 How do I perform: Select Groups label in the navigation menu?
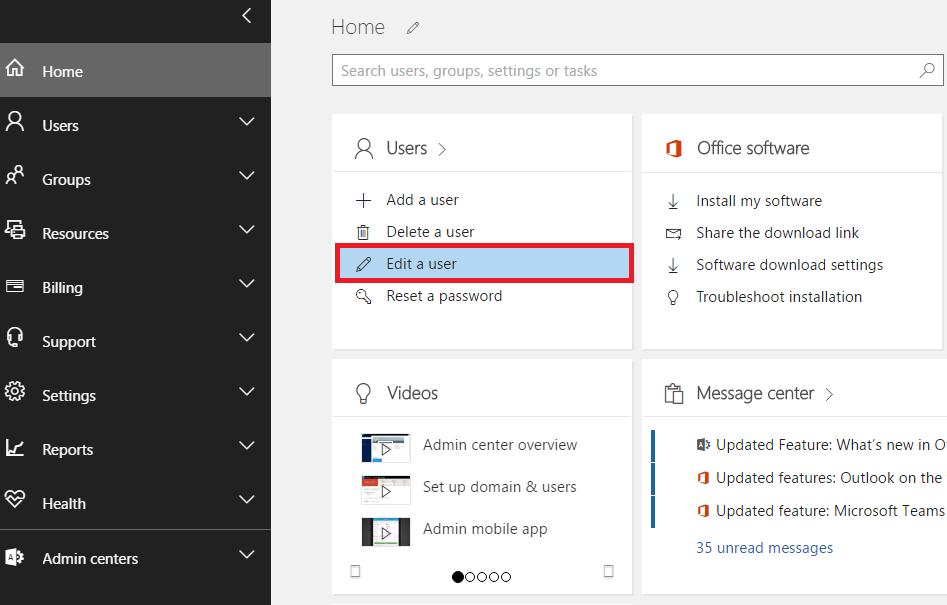tap(66, 180)
